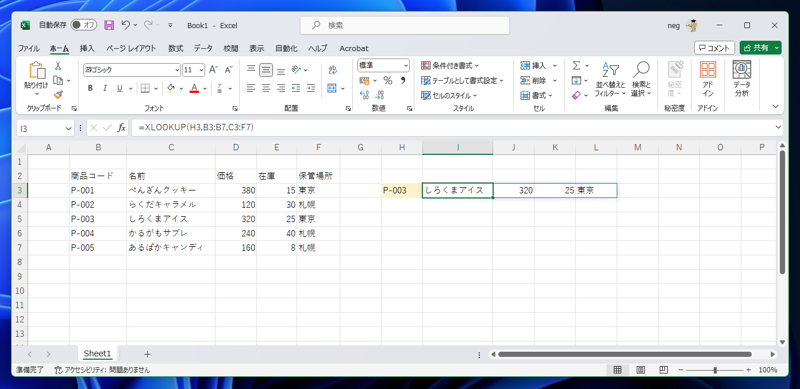Open the font size dropdown

pos(201,70)
